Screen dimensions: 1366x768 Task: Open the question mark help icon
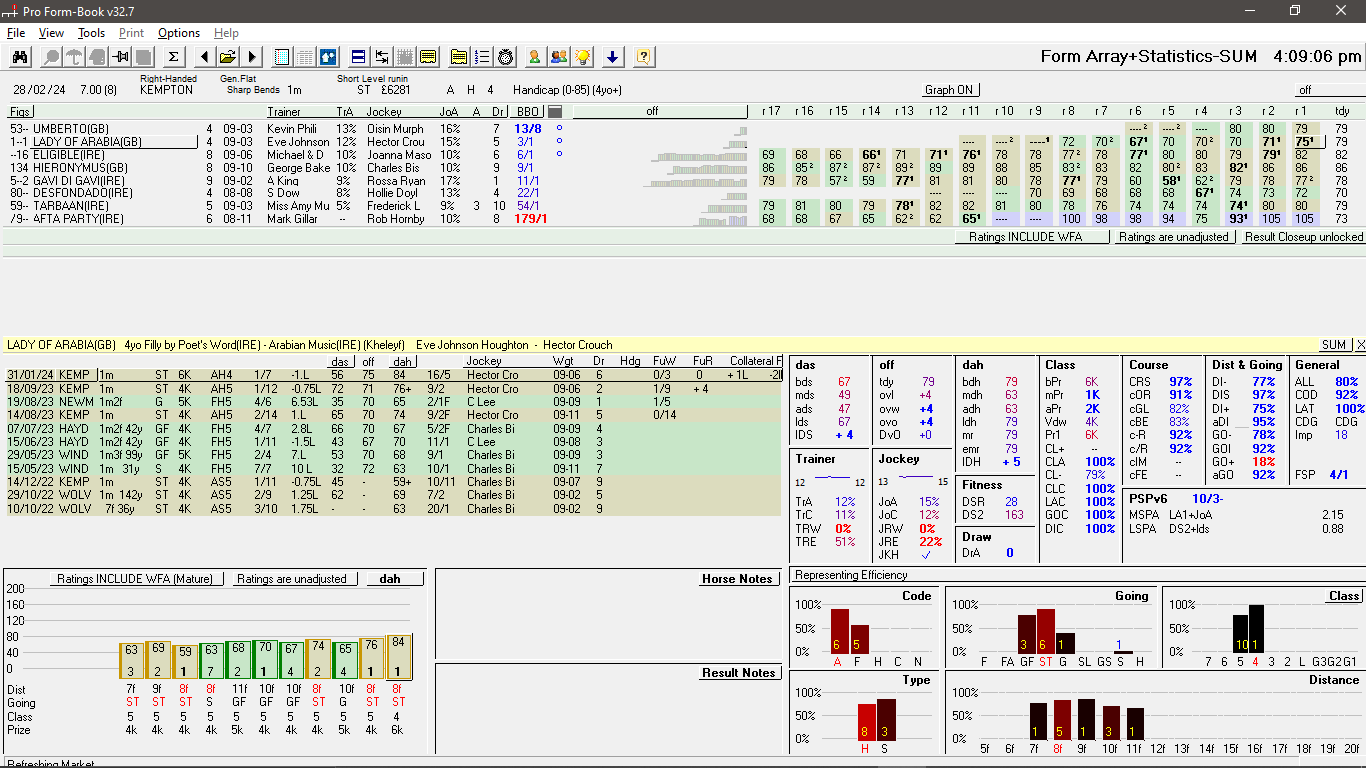(644, 57)
